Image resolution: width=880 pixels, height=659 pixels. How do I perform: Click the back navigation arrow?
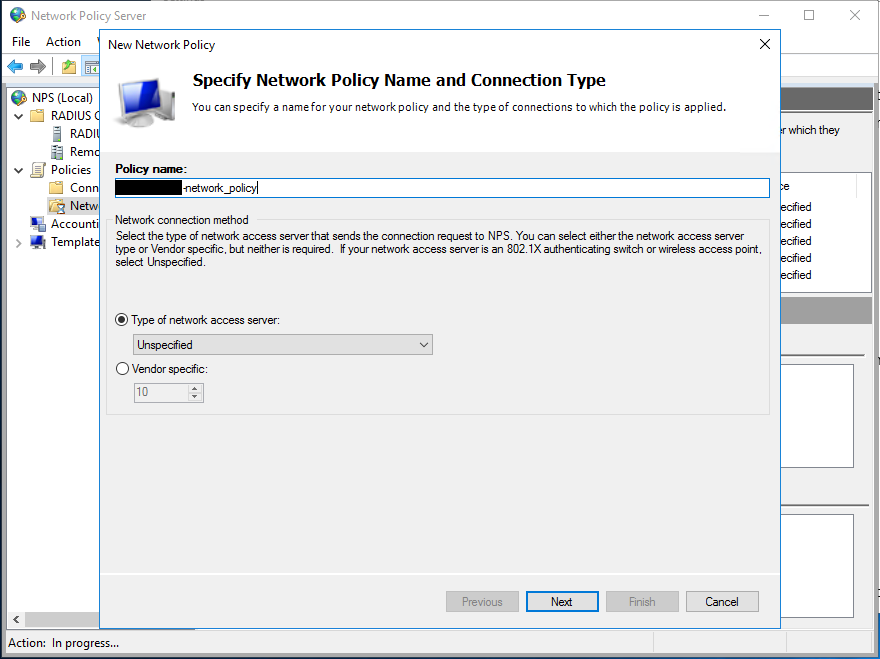[16, 67]
